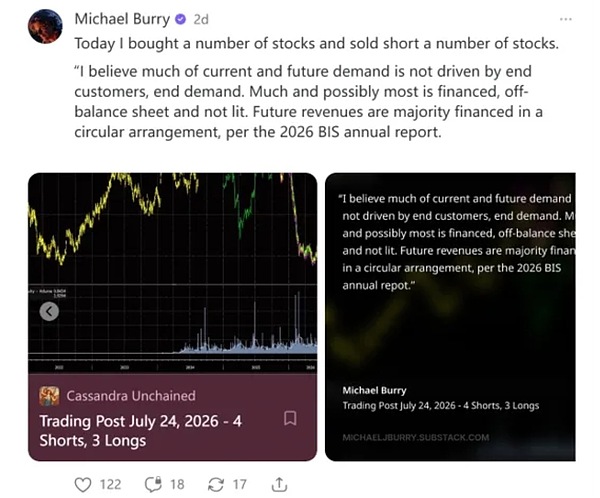Image resolution: width=600 pixels, height=498 pixels.
Task: View the 2d post timestamp
Action: click(x=201, y=20)
